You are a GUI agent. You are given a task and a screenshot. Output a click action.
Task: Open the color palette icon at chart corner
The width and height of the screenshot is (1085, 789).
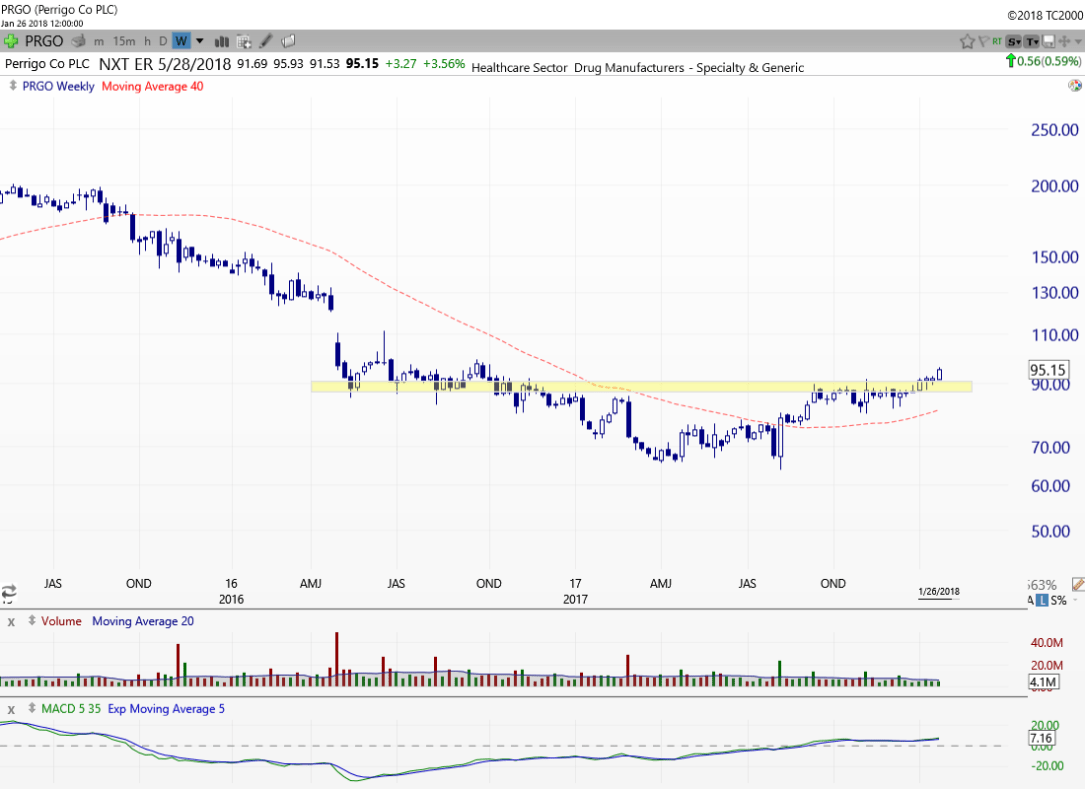click(x=1074, y=86)
